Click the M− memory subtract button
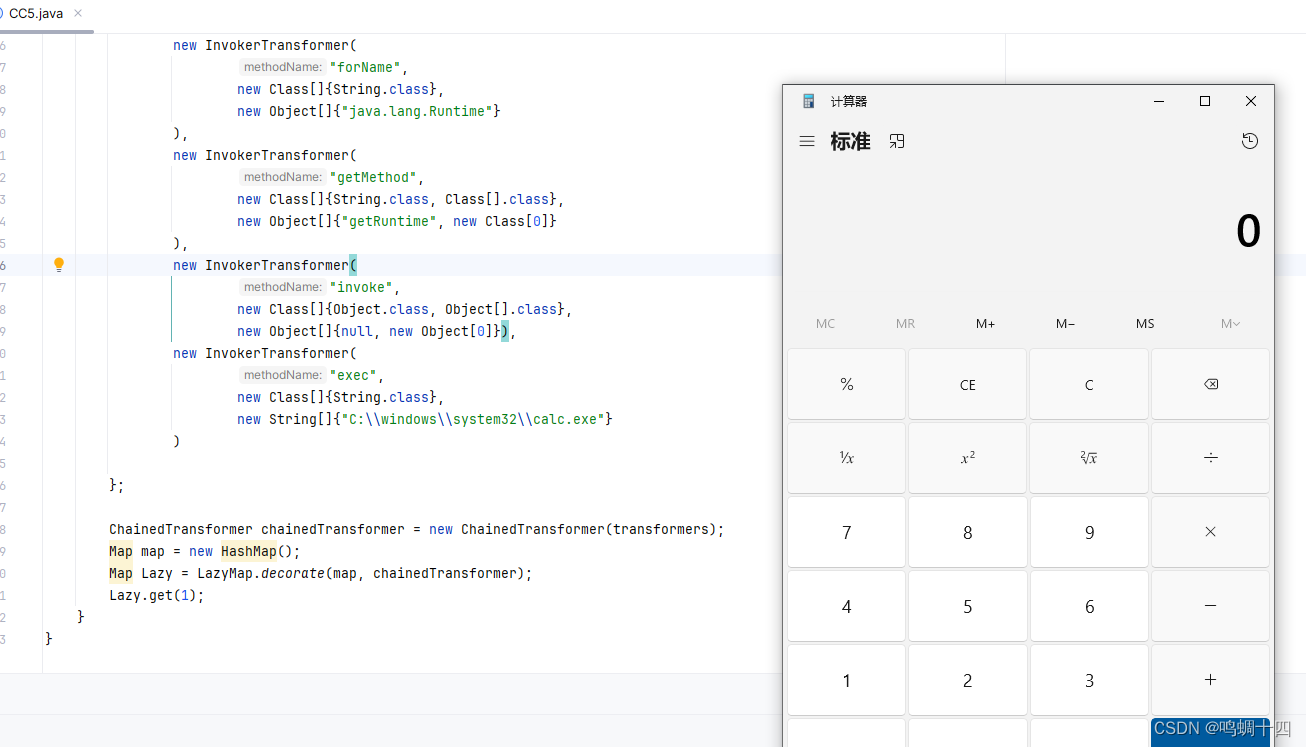This screenshot has height=747, width=1306. point(1065,323)
